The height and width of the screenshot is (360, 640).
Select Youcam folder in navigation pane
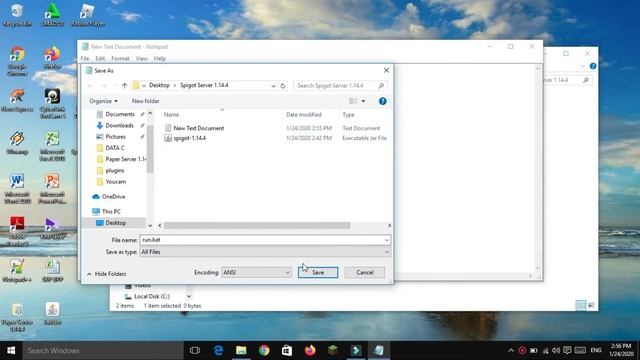pos(116,182)
